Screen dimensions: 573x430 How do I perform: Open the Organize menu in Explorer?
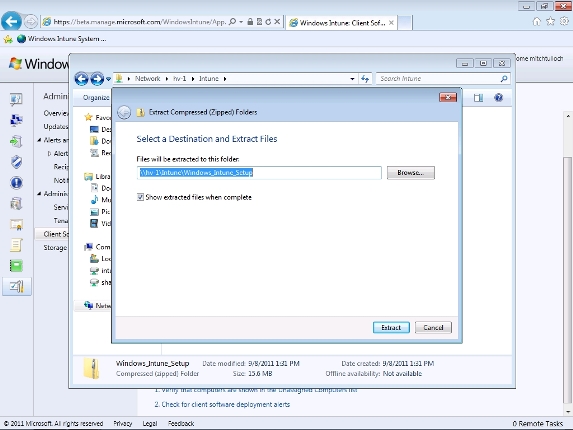(96, 98)
